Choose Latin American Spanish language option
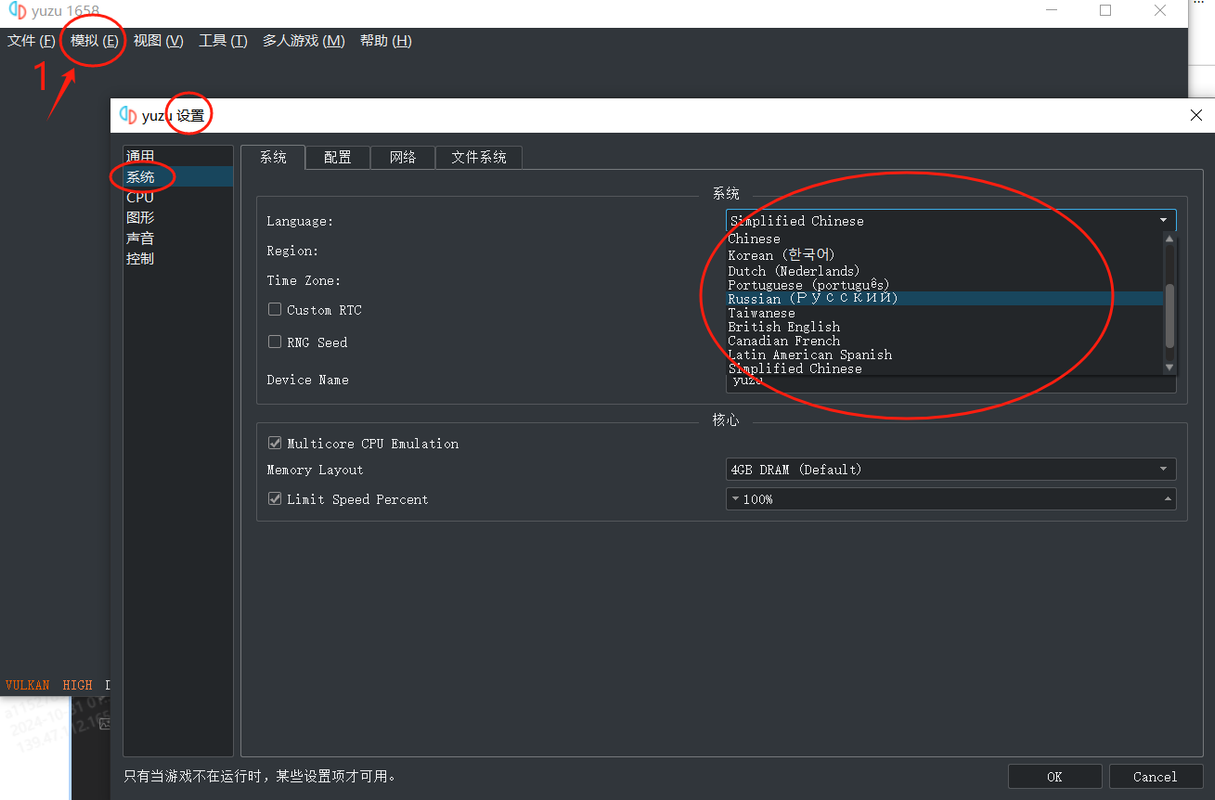Image resolution: width=1215 pixels, height=800 pixels. tap(945, 355)
